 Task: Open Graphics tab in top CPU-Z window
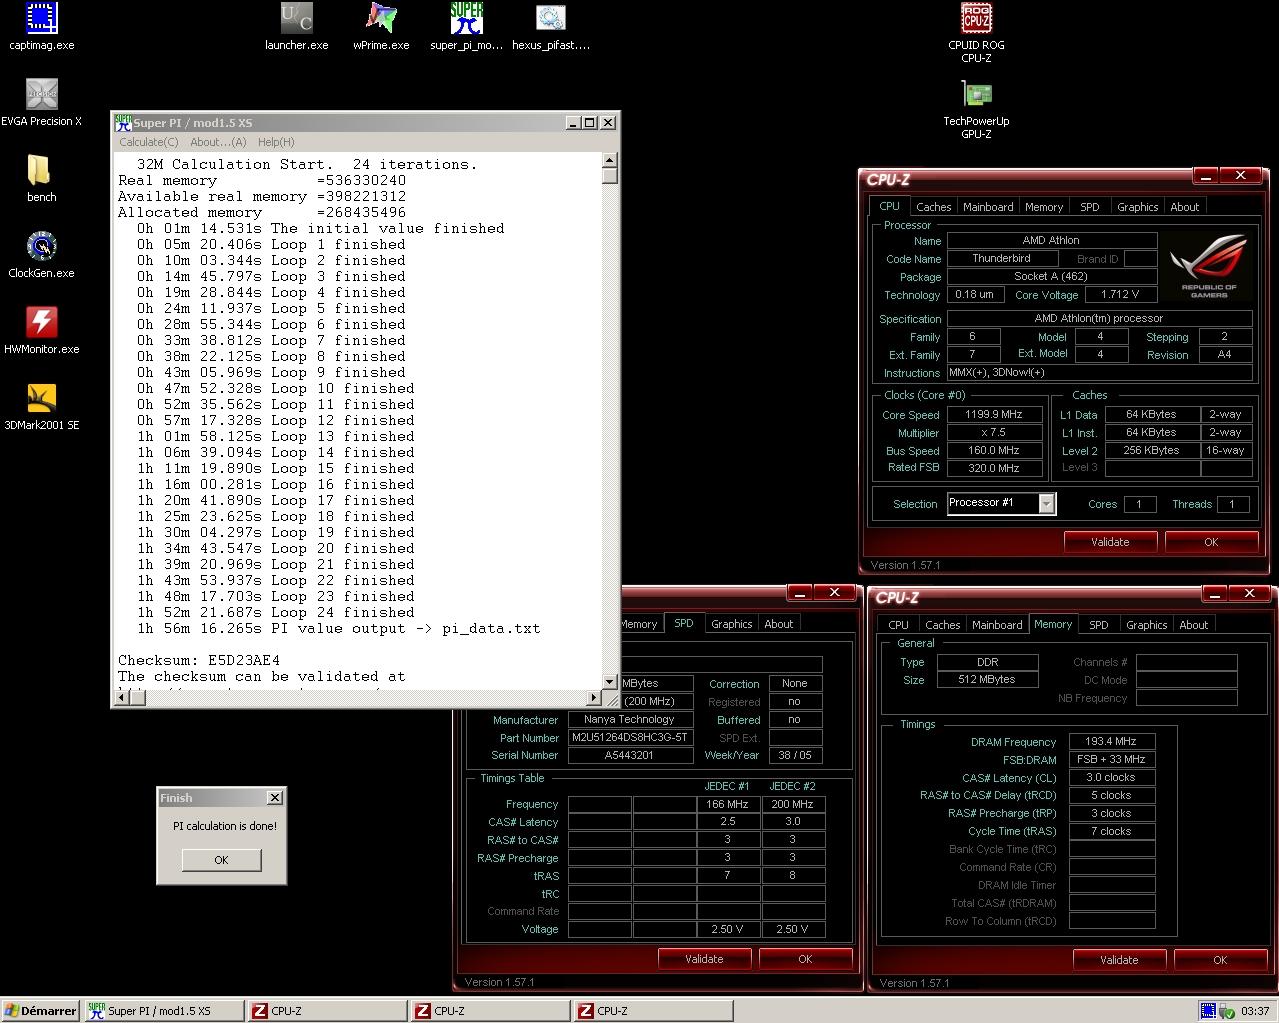coord(1138,207)
